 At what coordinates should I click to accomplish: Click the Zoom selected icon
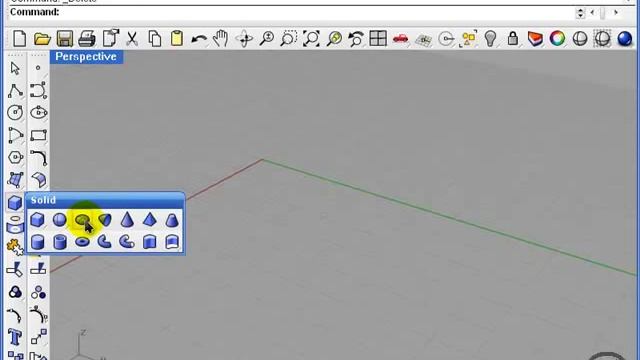point(334,39)
